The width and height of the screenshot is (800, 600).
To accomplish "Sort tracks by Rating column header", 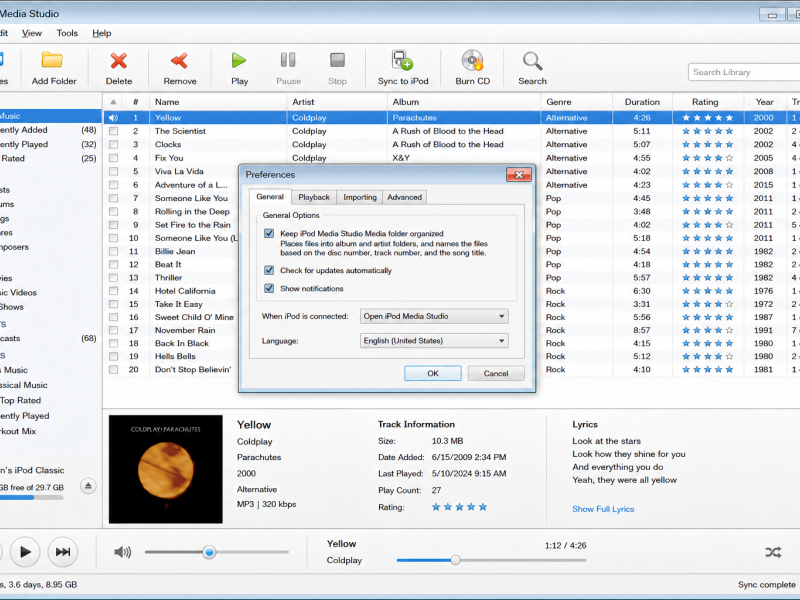I will (708, 102).
